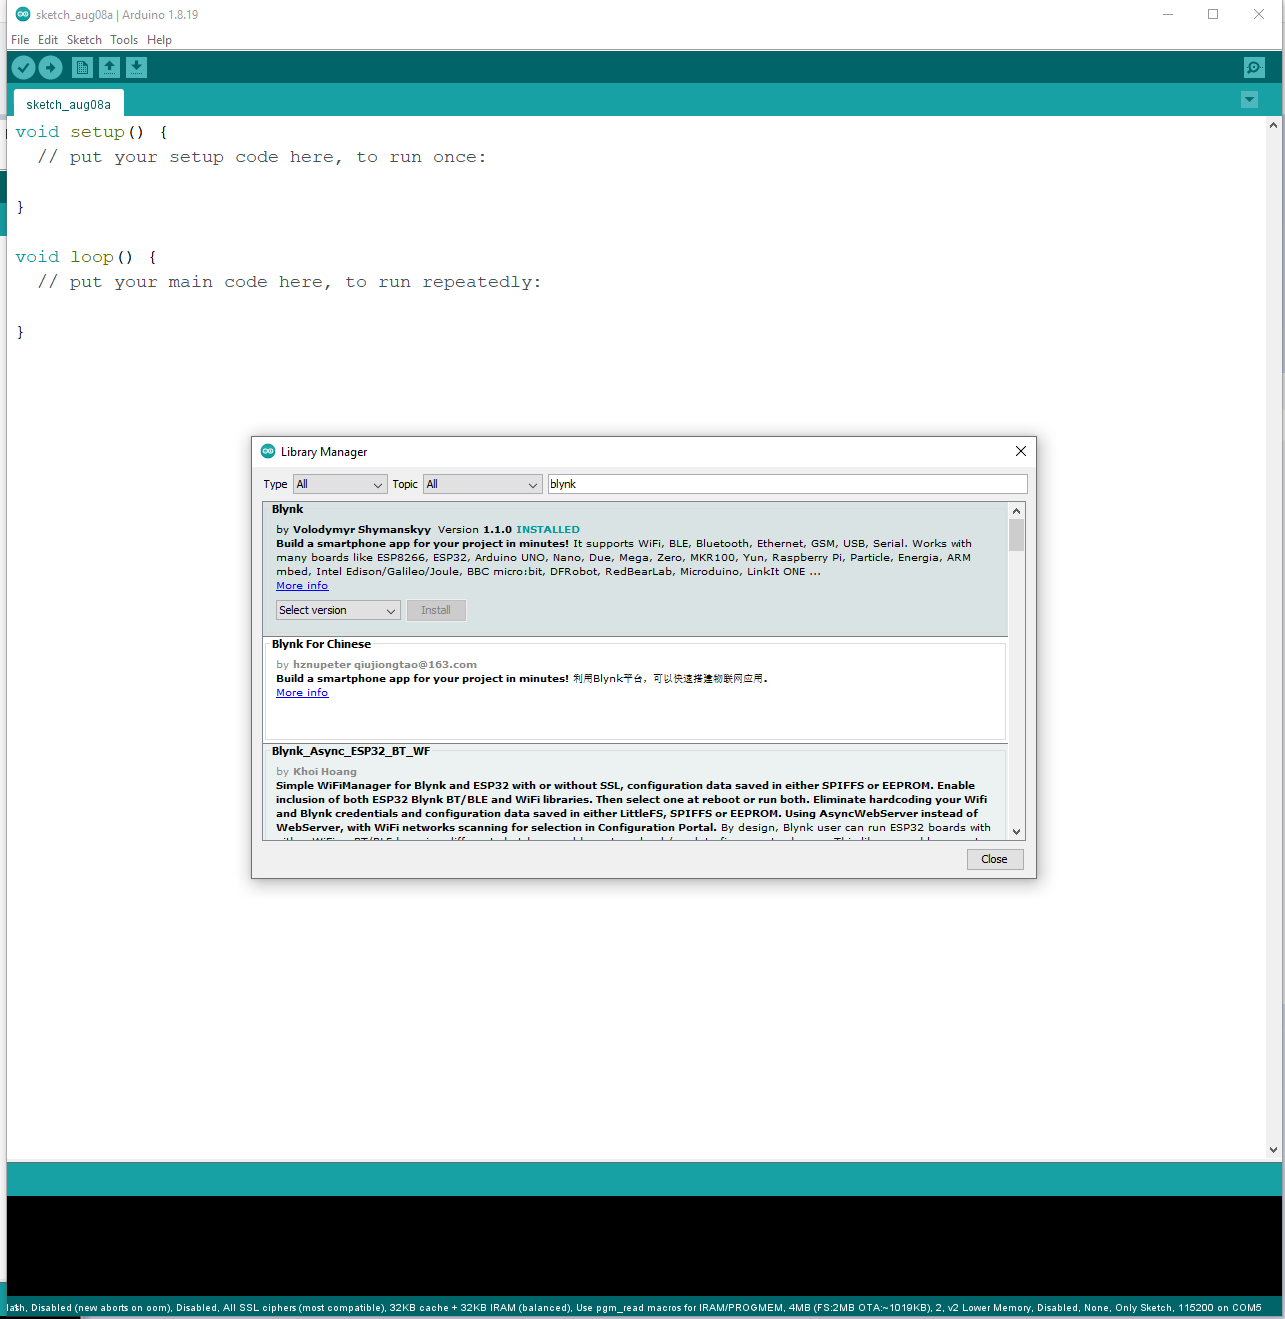
Task: Click the Library Manager dialog Arduino icon
Action: (268, 451)
